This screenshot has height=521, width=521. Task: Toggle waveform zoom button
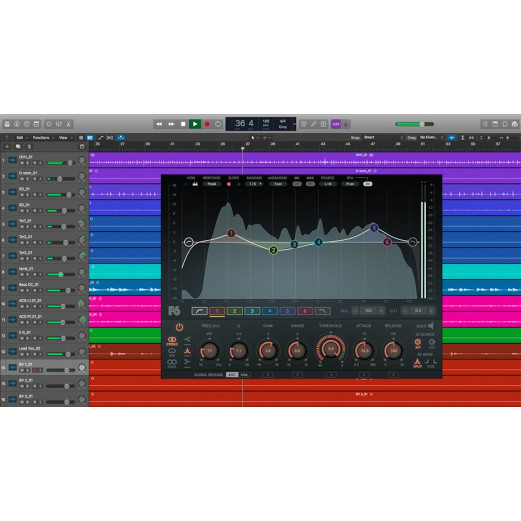tap(451, 137)
